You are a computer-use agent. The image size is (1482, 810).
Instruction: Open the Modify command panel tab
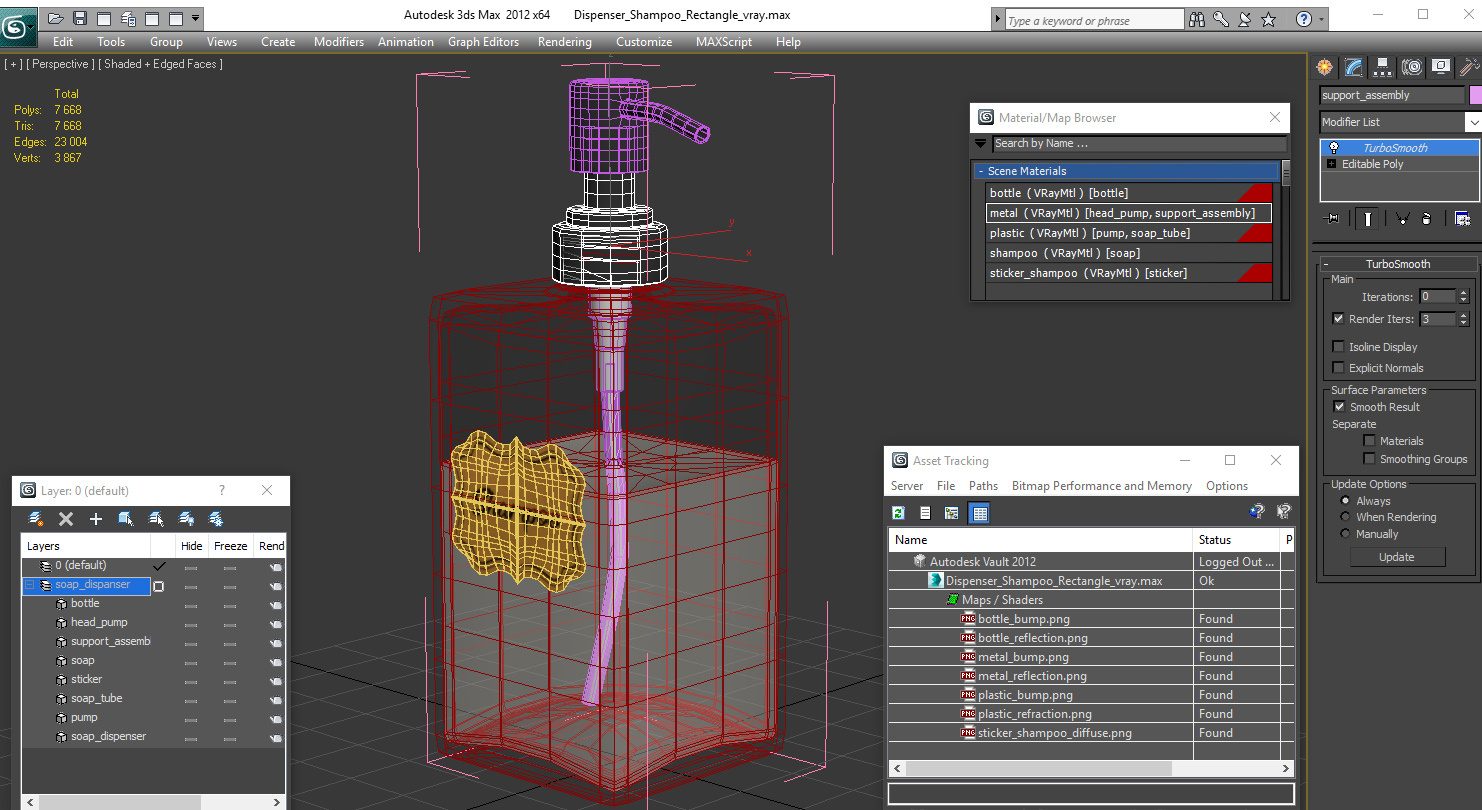[x=1353, y=67]
